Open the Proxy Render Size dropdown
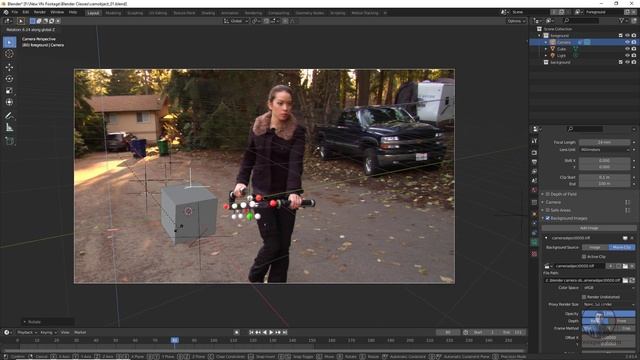This screenshot has height=360, width=640. [608, 304]
